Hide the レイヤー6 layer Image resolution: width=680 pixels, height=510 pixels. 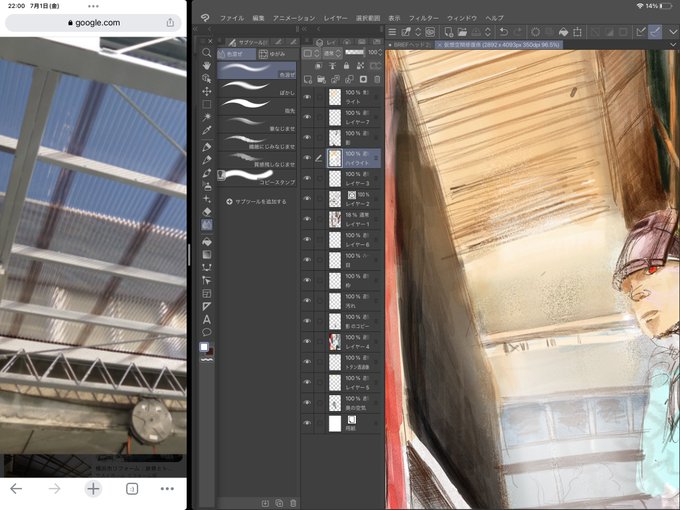pos(307,239)
